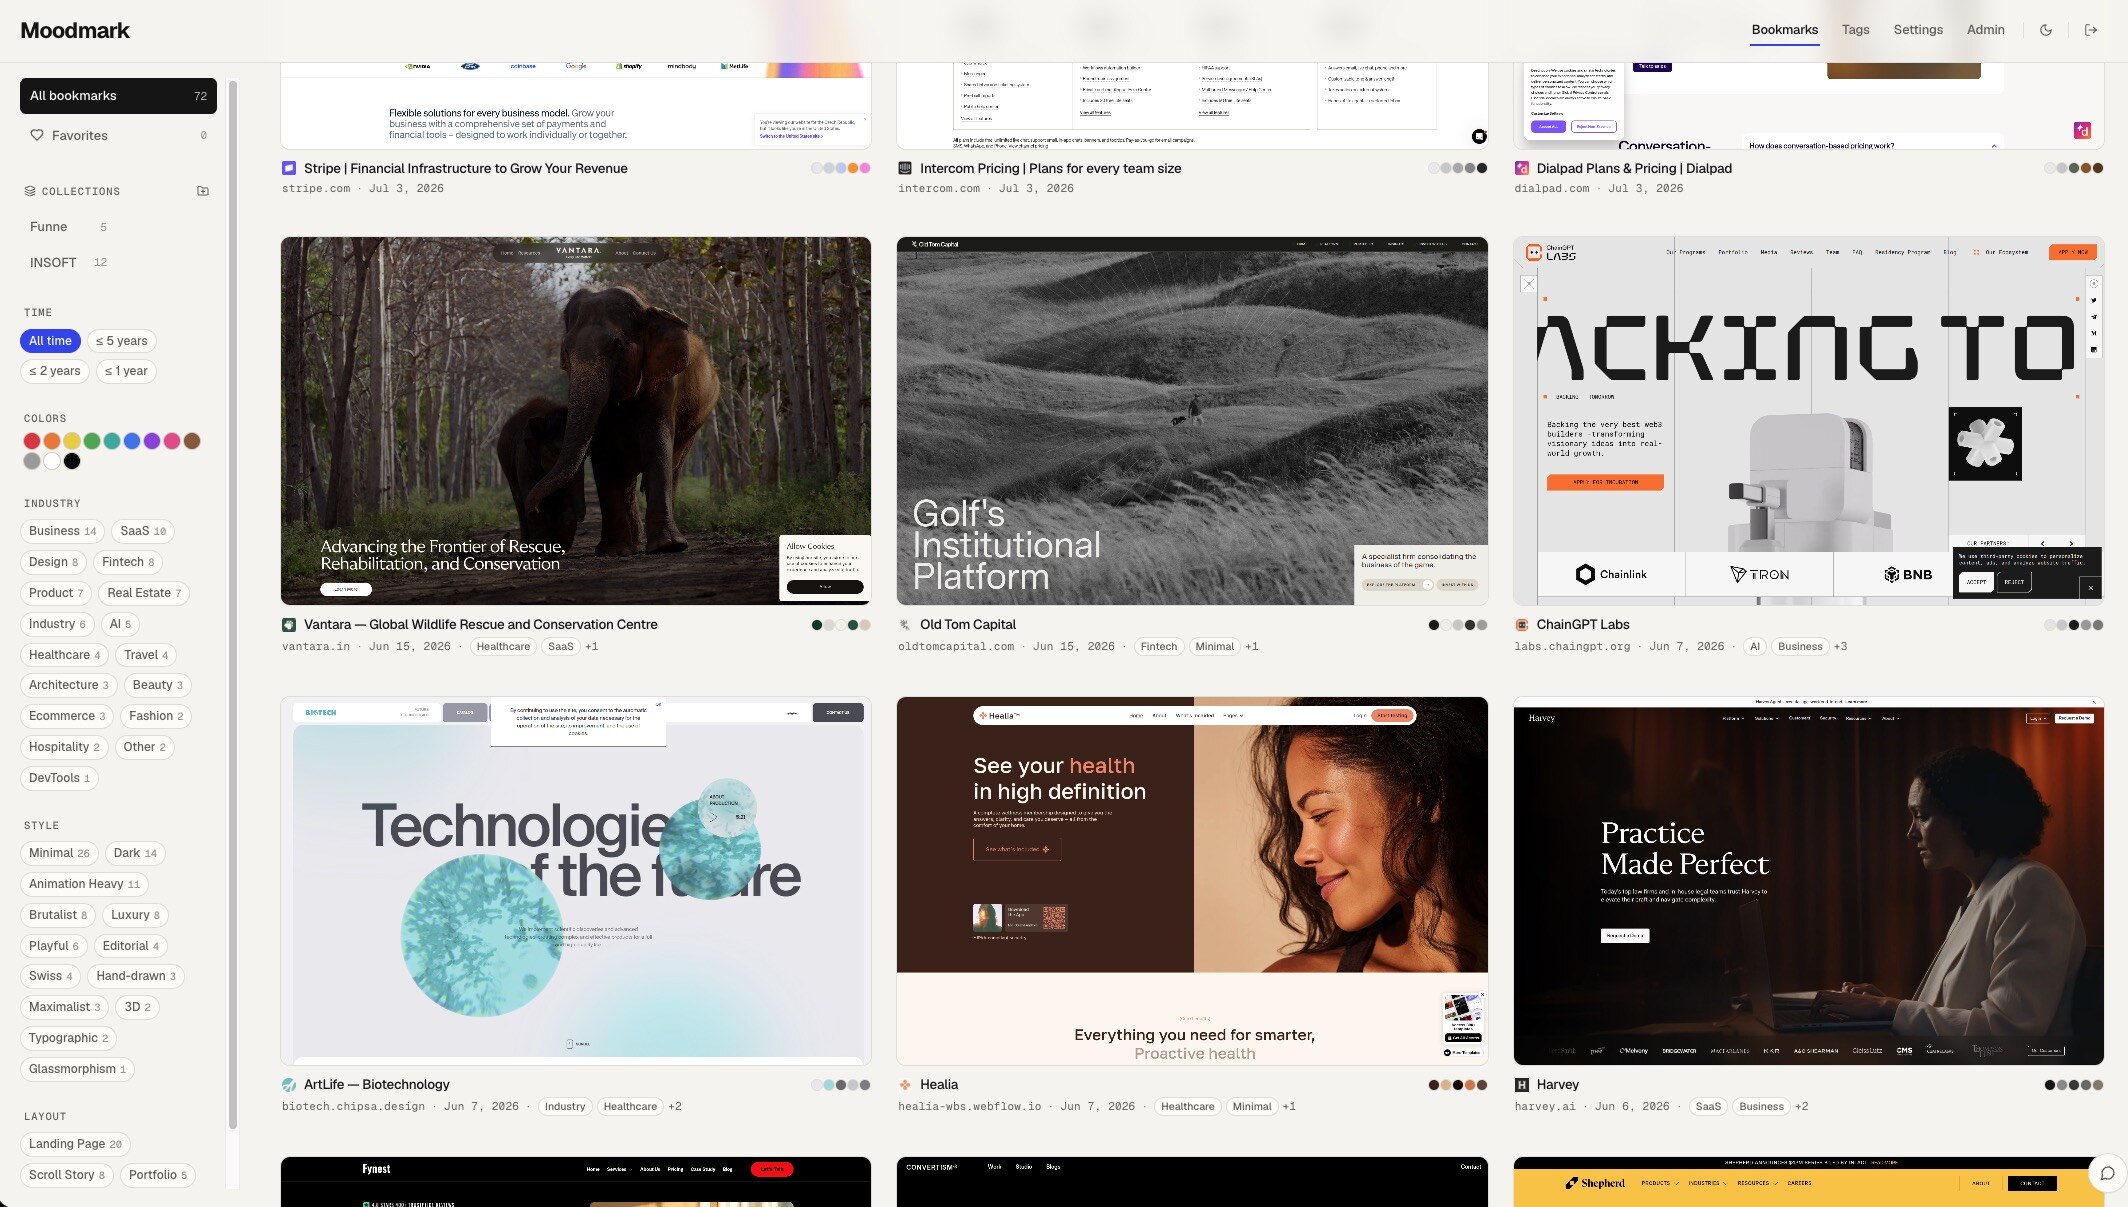Click Industry tag on ArtLife card
2128x1207 pixels.
tap(565, 1107)
